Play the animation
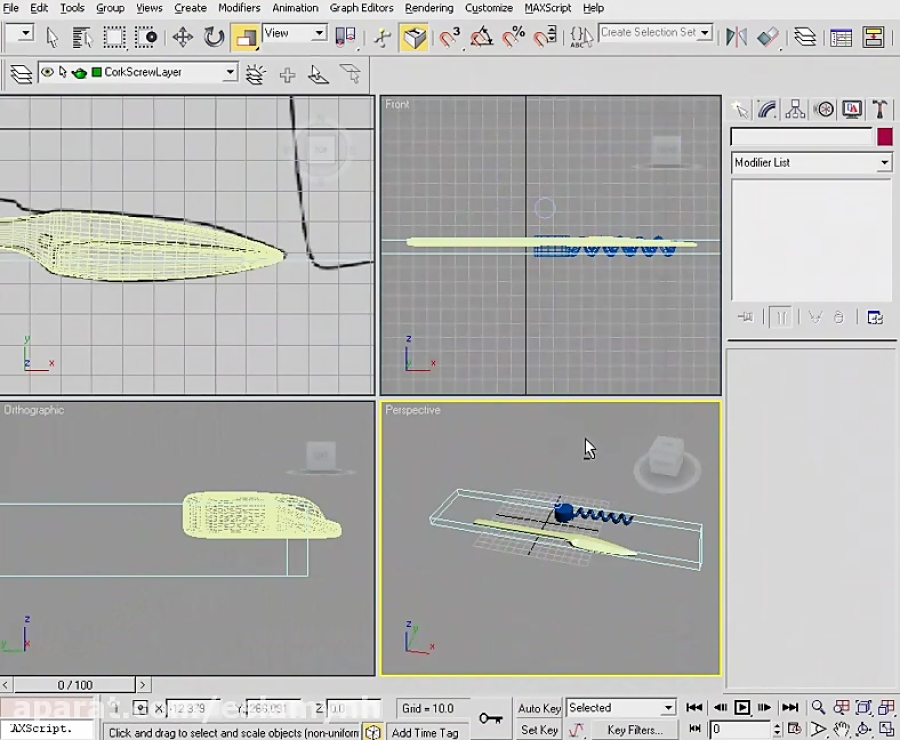 click(x=742, y=707)
